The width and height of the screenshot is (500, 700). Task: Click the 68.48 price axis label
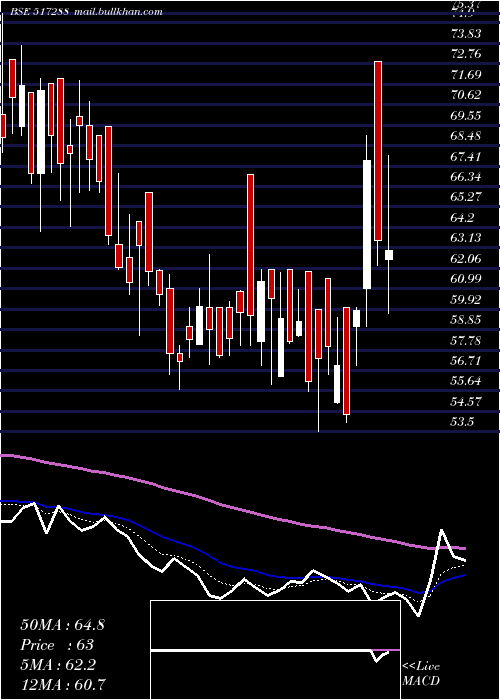coord(466,136)
